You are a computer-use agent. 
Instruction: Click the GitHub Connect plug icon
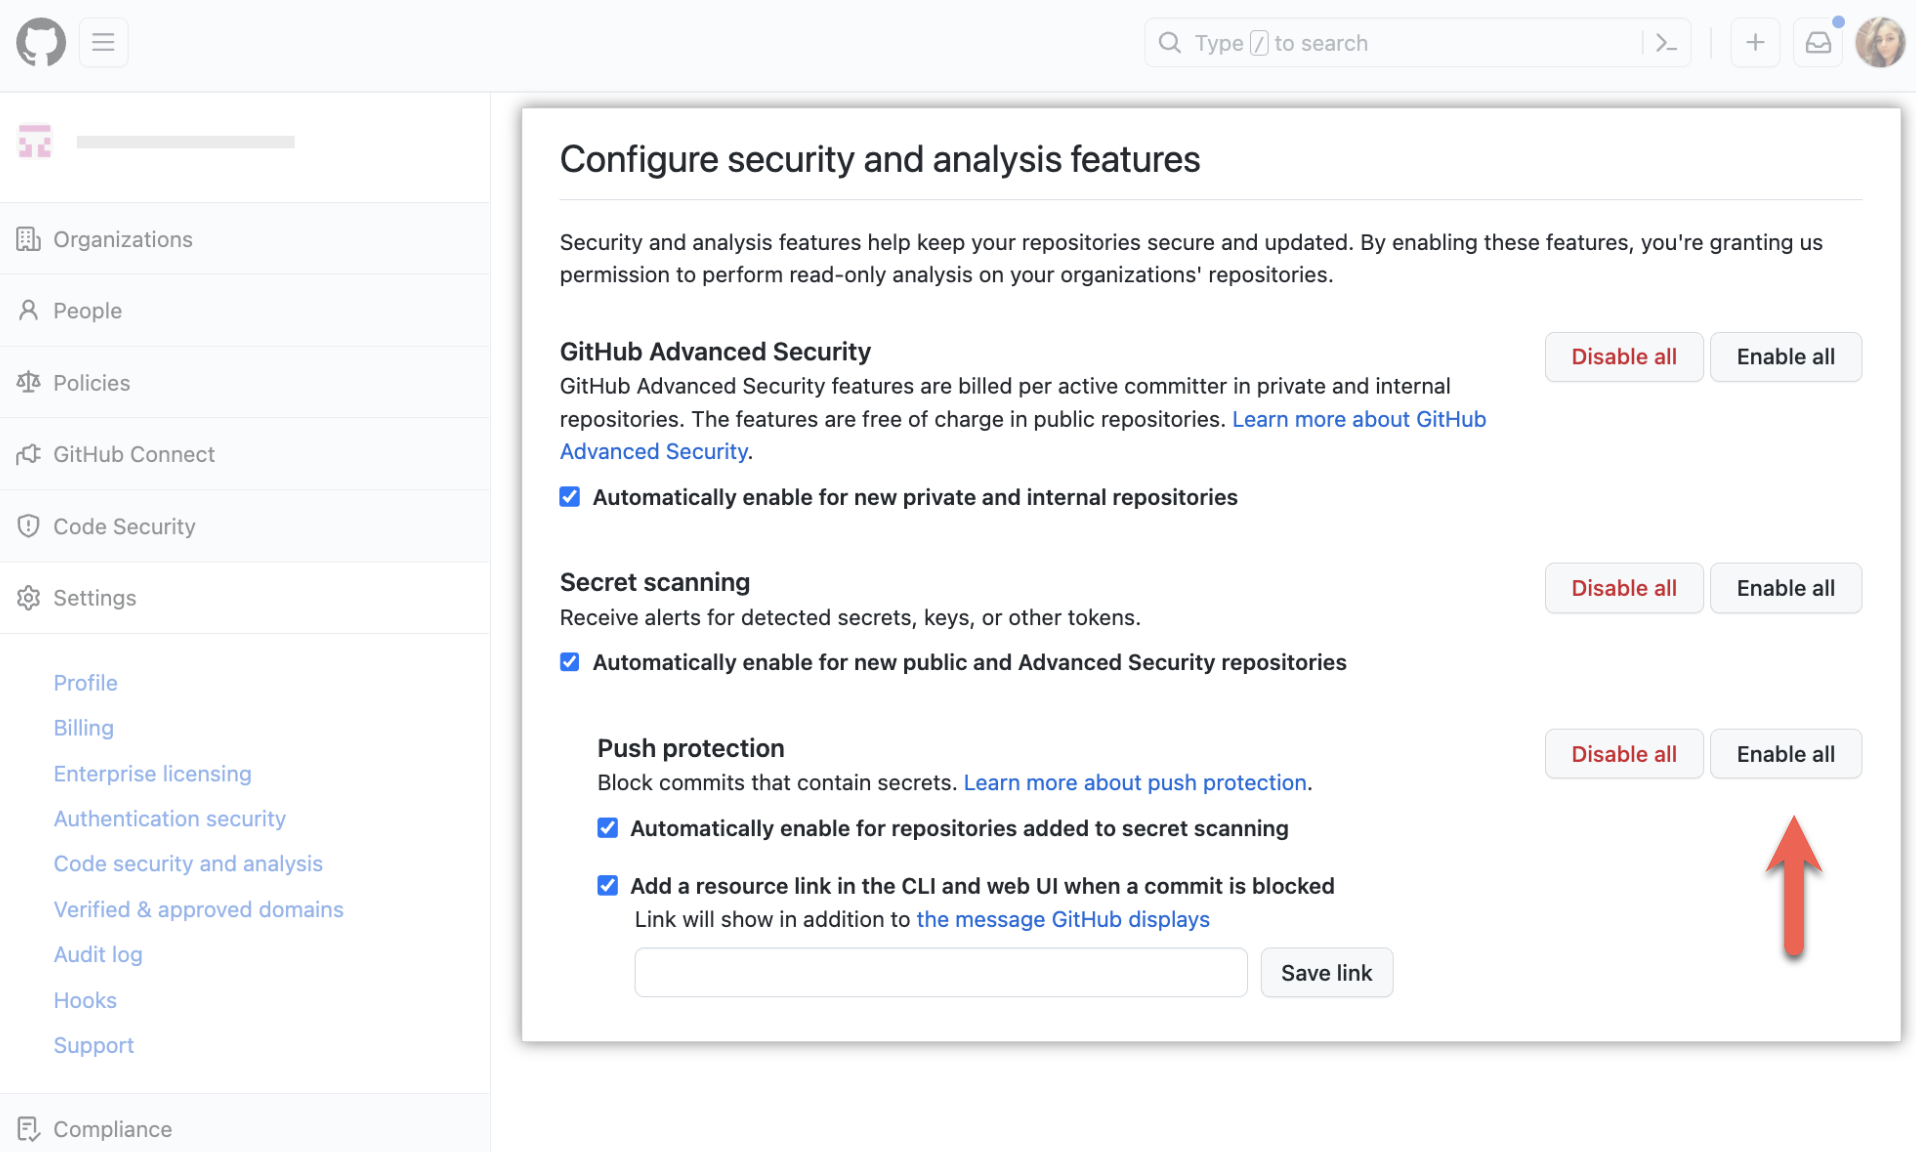[28, 454]
